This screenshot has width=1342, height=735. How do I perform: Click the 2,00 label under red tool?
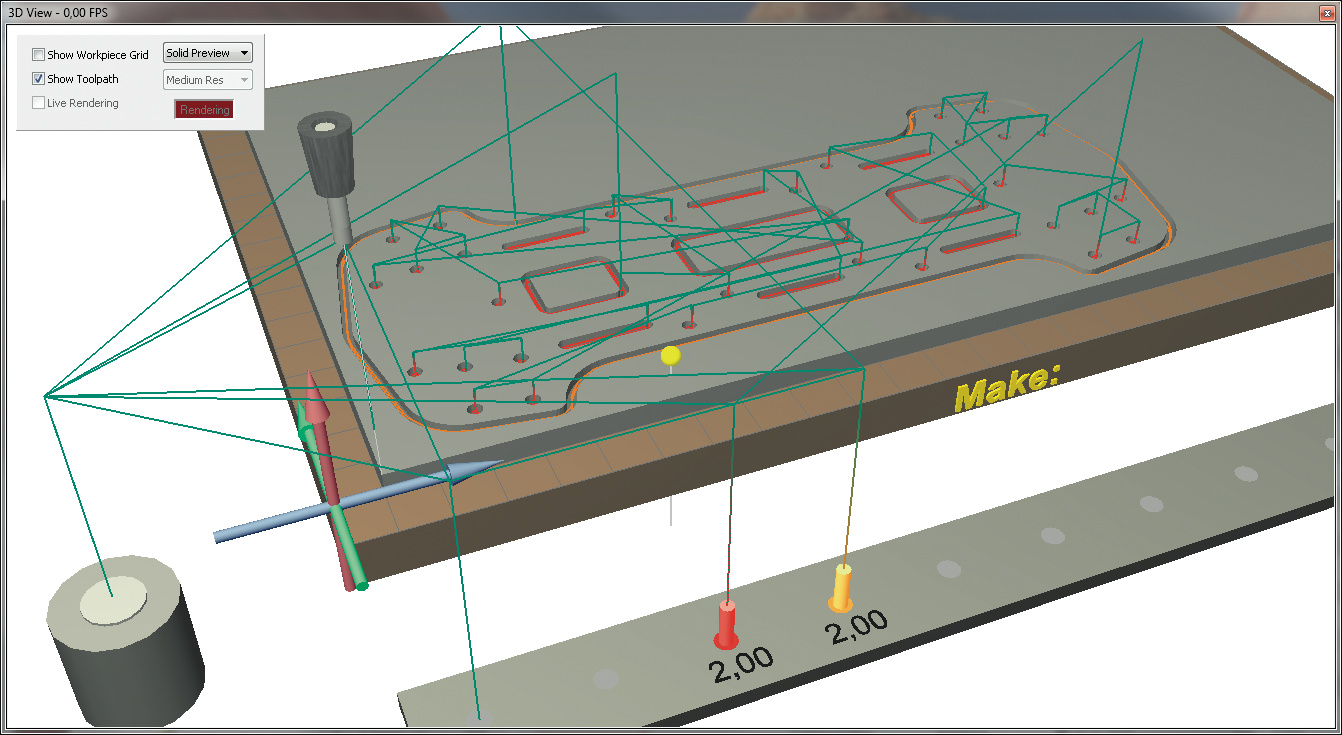(x=742, y=663)
